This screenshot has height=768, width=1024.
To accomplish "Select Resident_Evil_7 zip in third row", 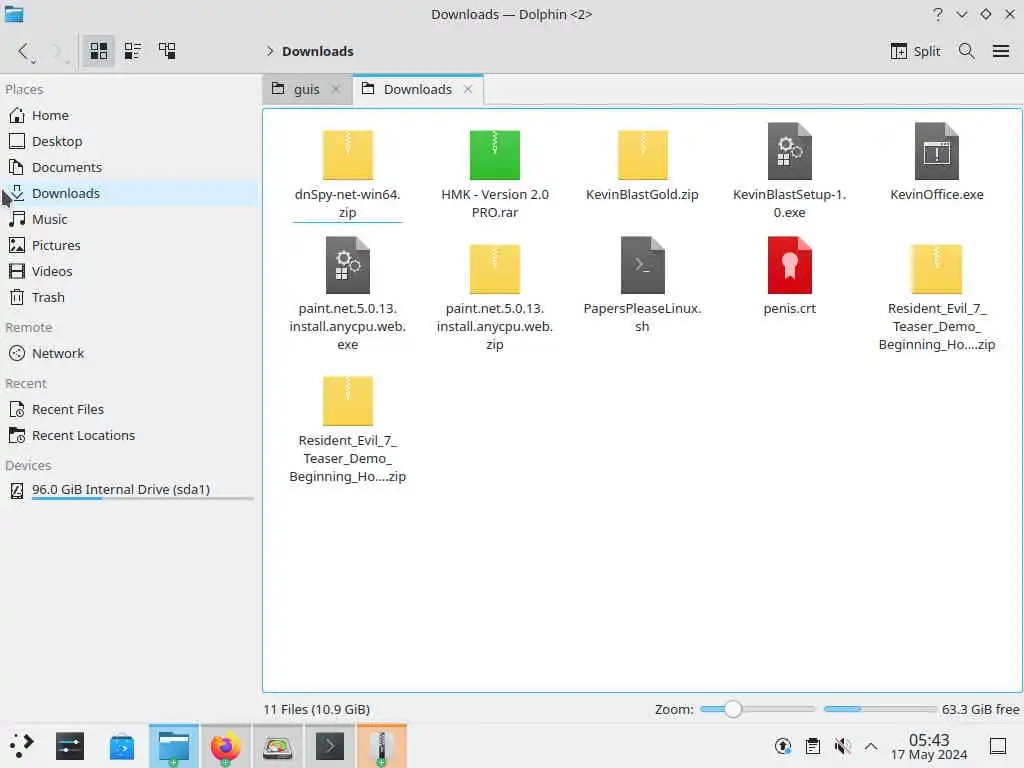I will point(347,400).
